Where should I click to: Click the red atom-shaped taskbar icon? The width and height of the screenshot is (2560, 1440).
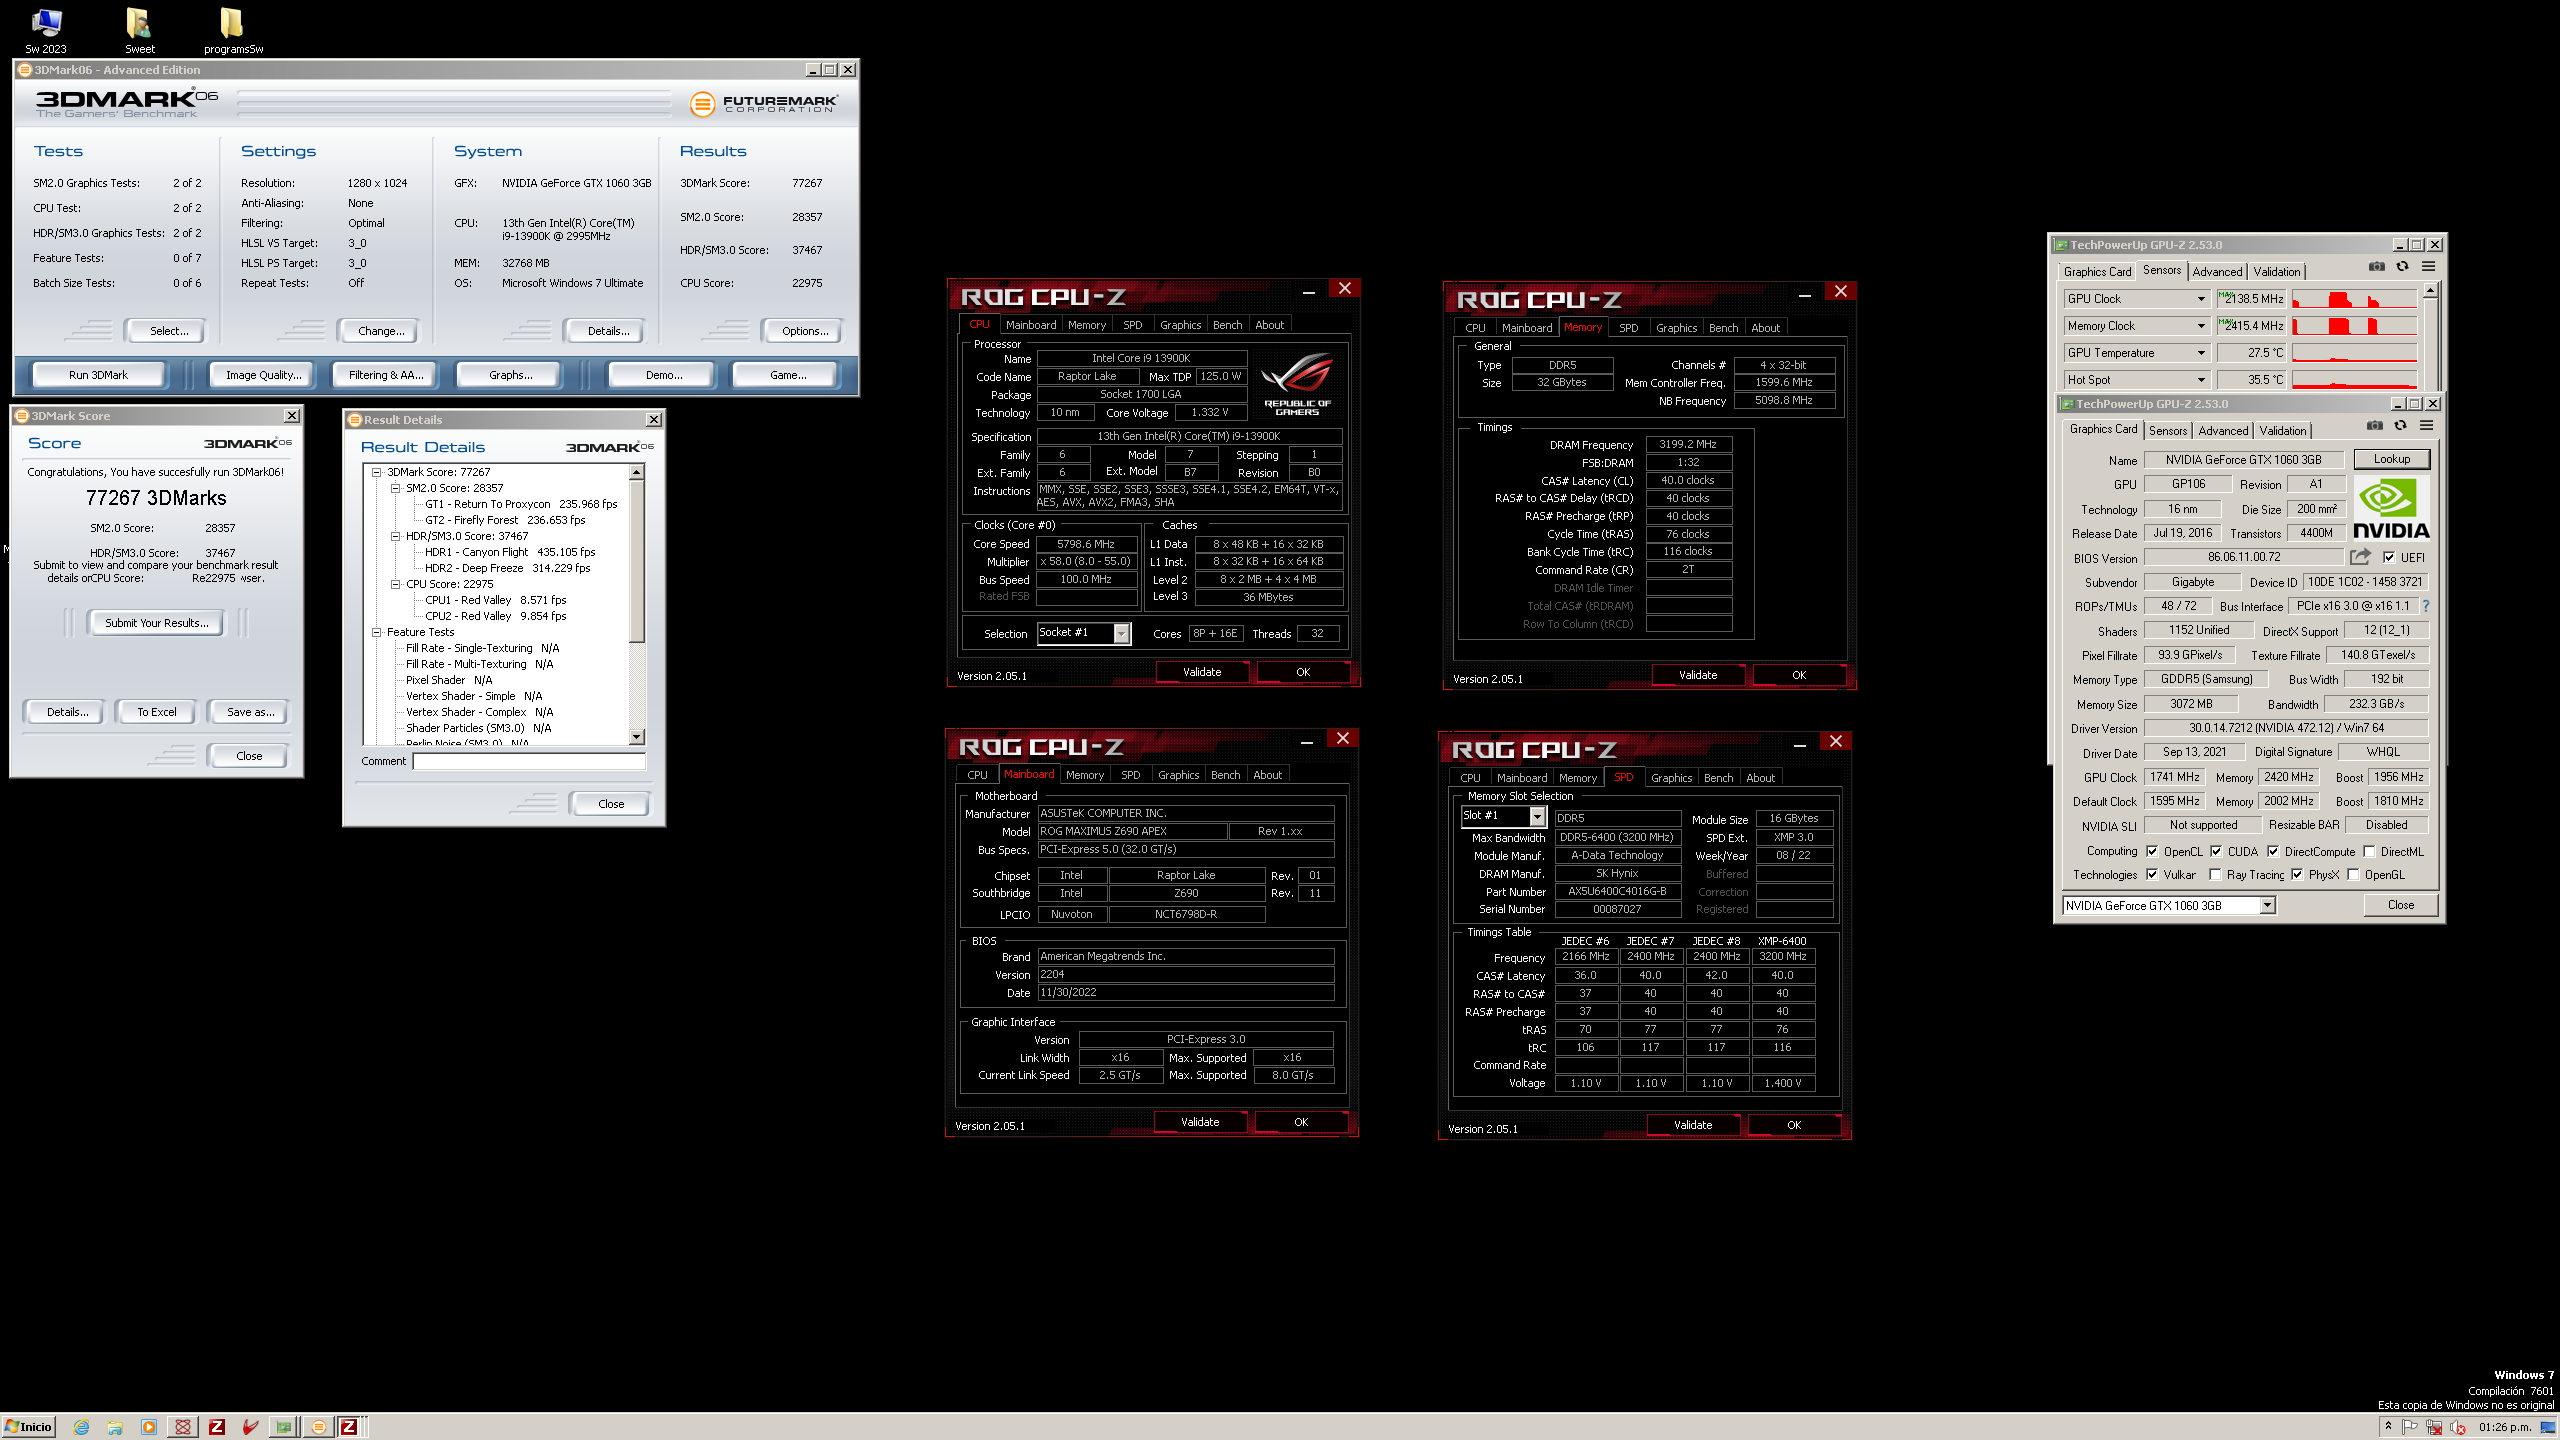click(x=183, y=1427)
